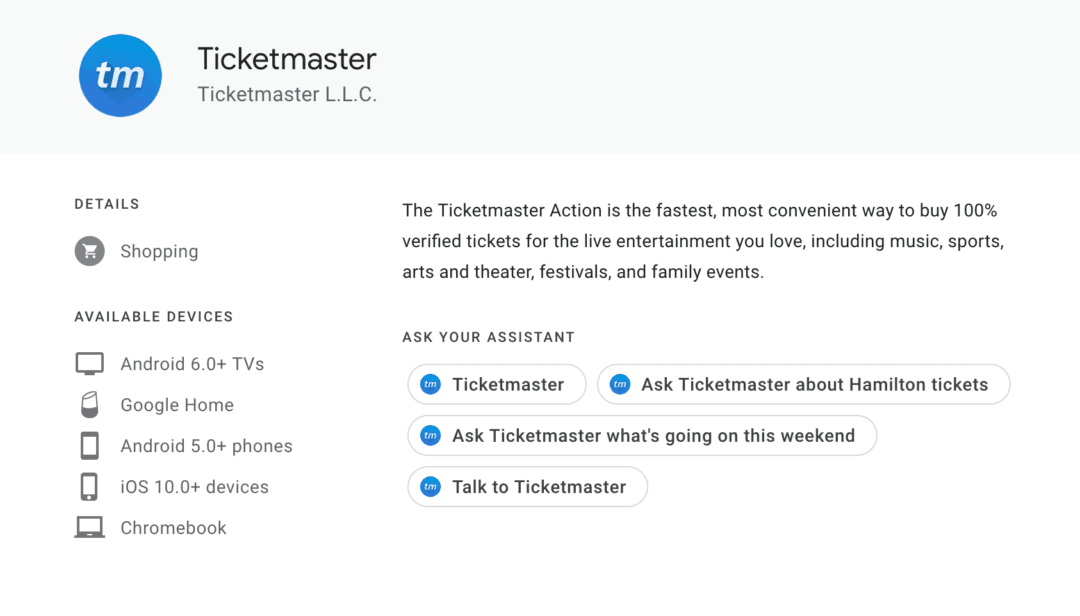Click tm icon in the Ticketmaster chip
This screenshot has width=1080, height=616.
coord(430,384)
